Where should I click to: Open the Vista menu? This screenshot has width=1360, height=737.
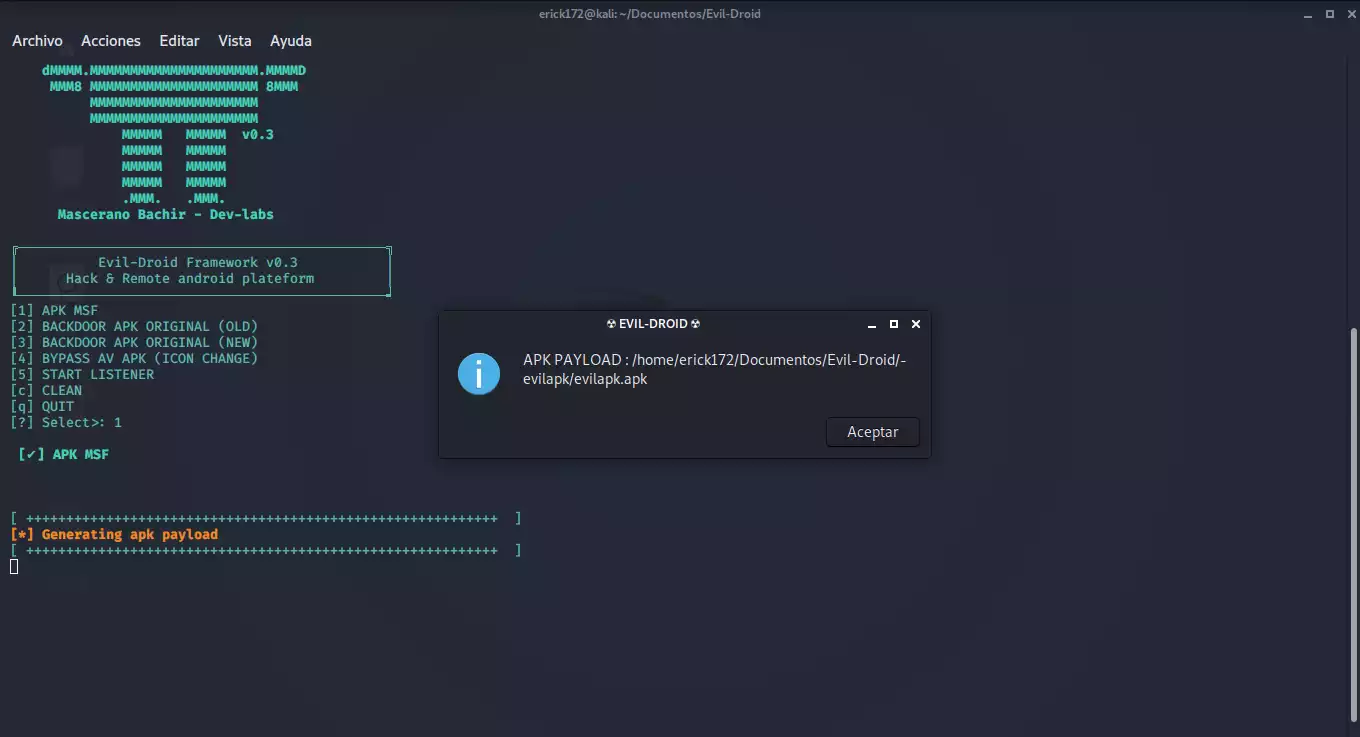tap(235, 41)
